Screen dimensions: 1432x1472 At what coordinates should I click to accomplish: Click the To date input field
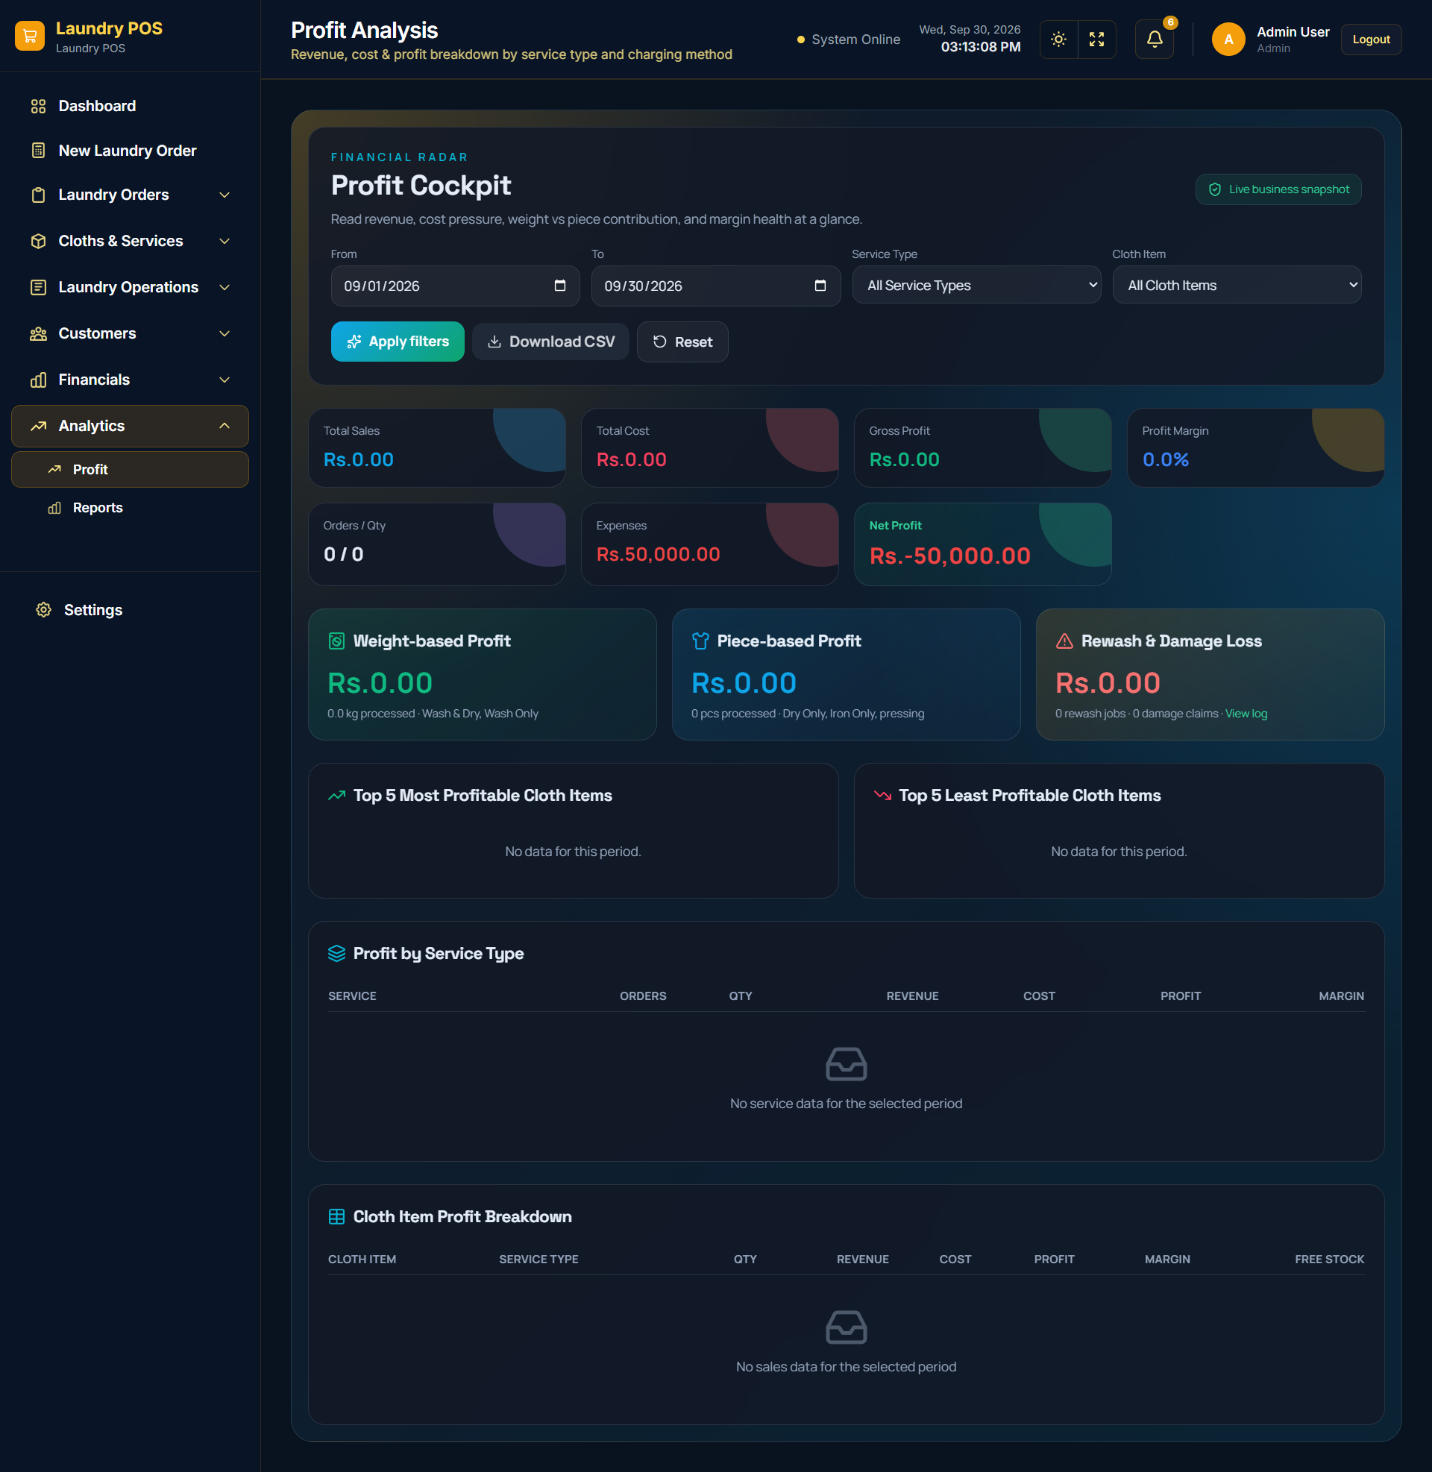pos(716,286)
